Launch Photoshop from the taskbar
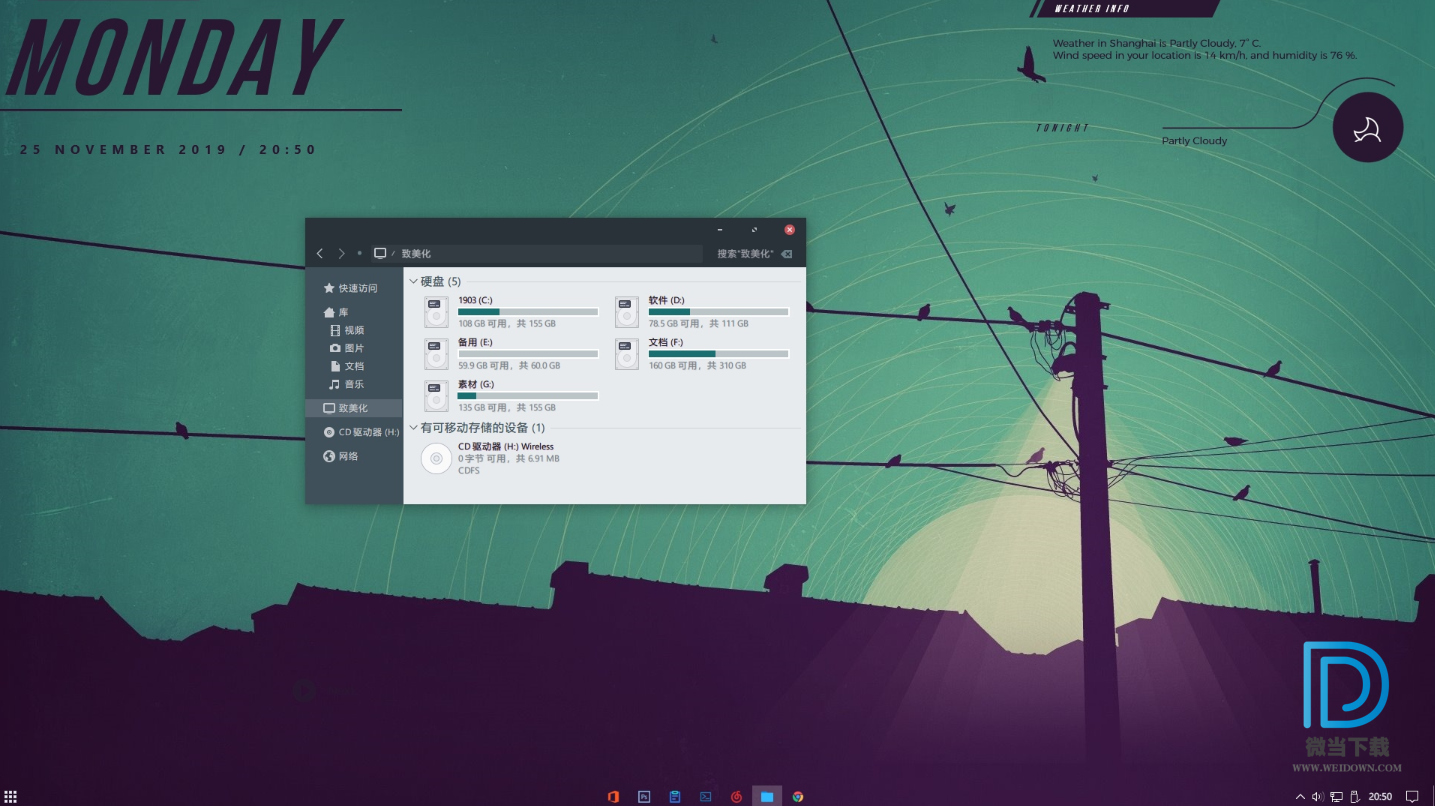 tap(644, 796)
